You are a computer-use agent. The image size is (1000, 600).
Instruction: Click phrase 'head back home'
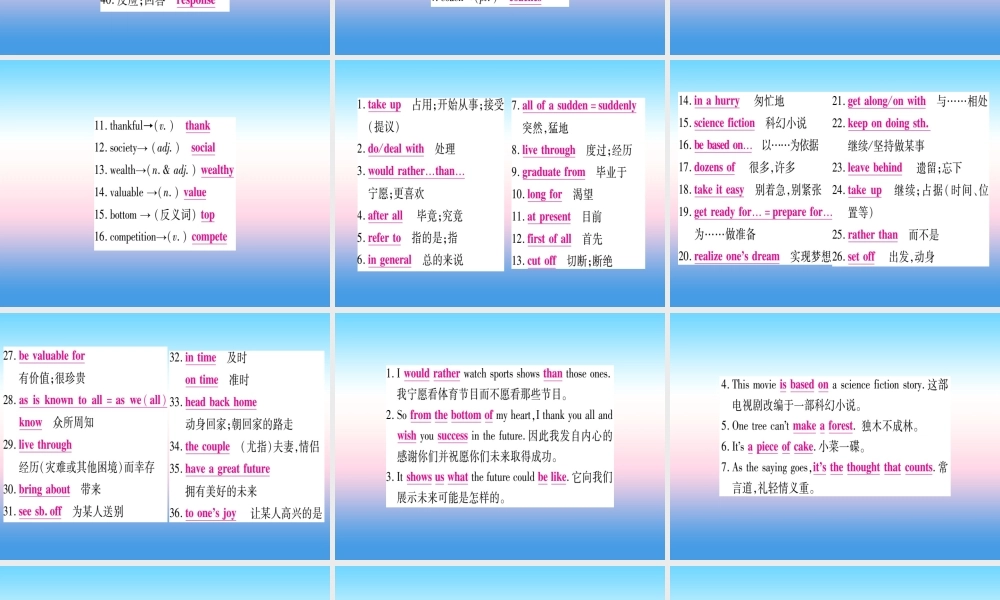point(221,402)
